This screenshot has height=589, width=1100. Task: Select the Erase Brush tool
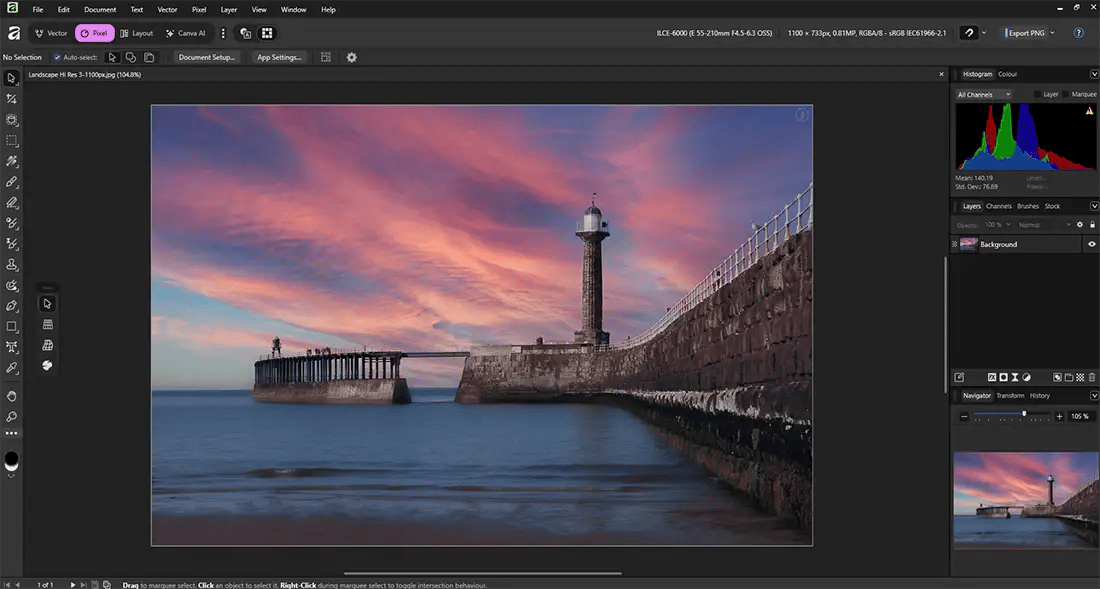11,203
